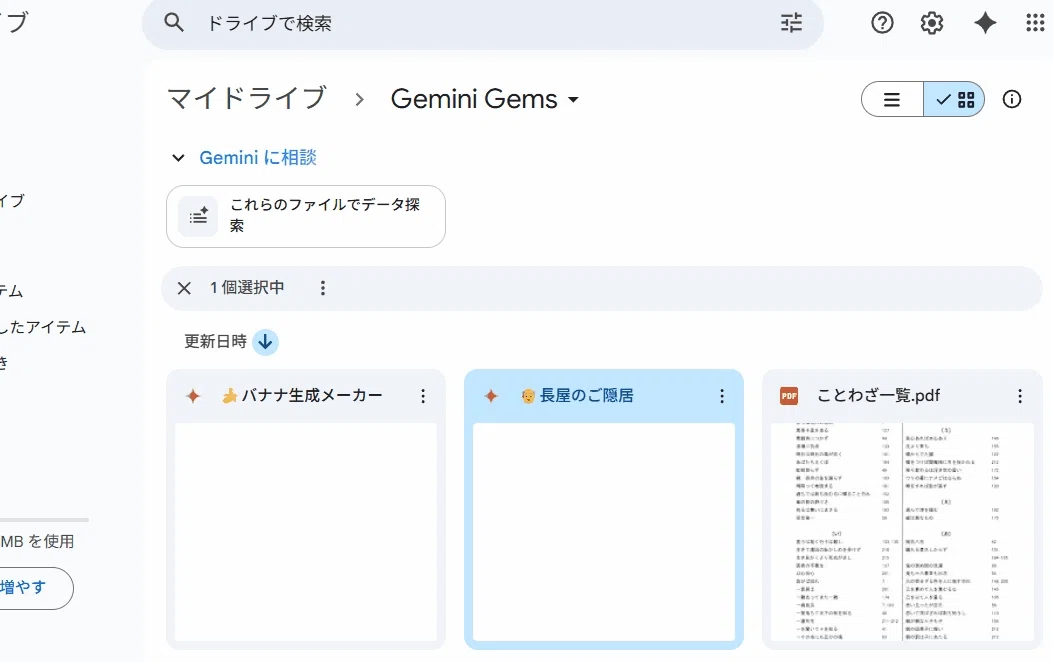Image resolution: width=1053 pixels, height=662 pixels.
Task: Switch to list layout view
Action: 892,100
